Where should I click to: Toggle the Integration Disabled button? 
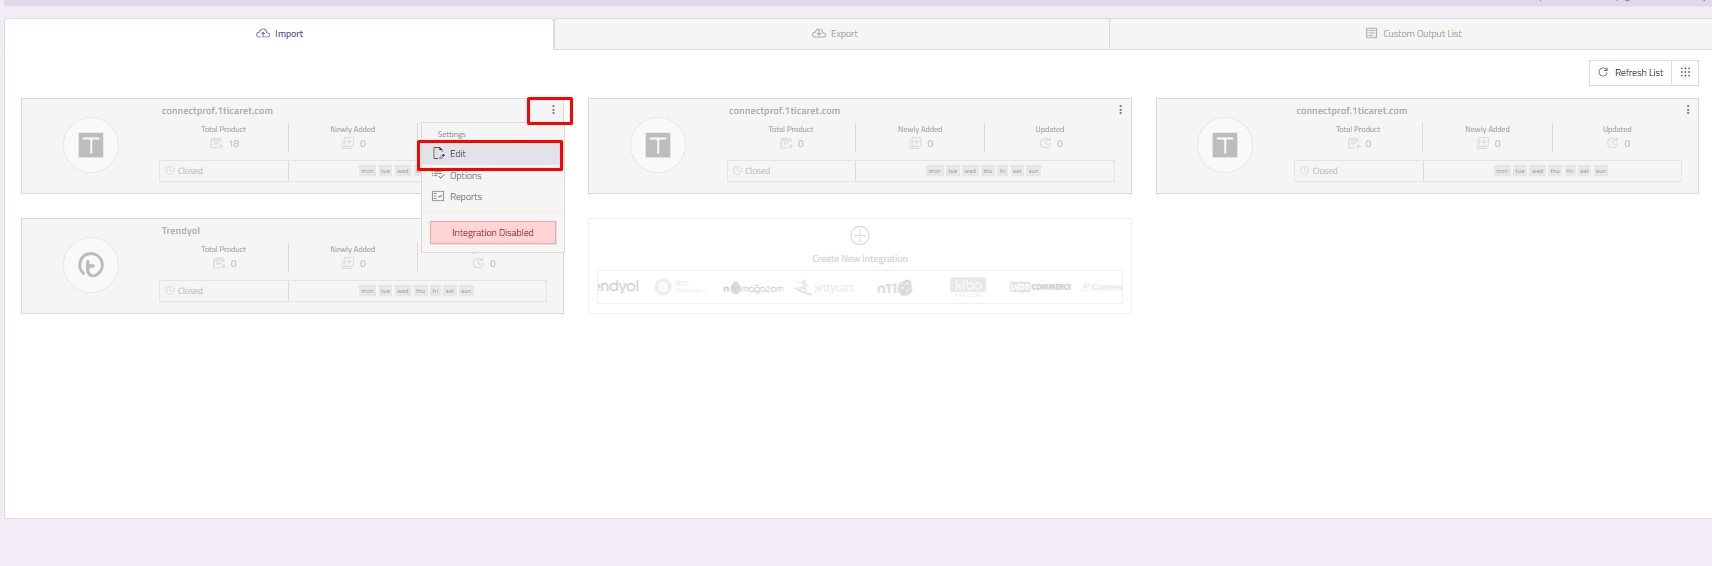click(x=492, y=233)
